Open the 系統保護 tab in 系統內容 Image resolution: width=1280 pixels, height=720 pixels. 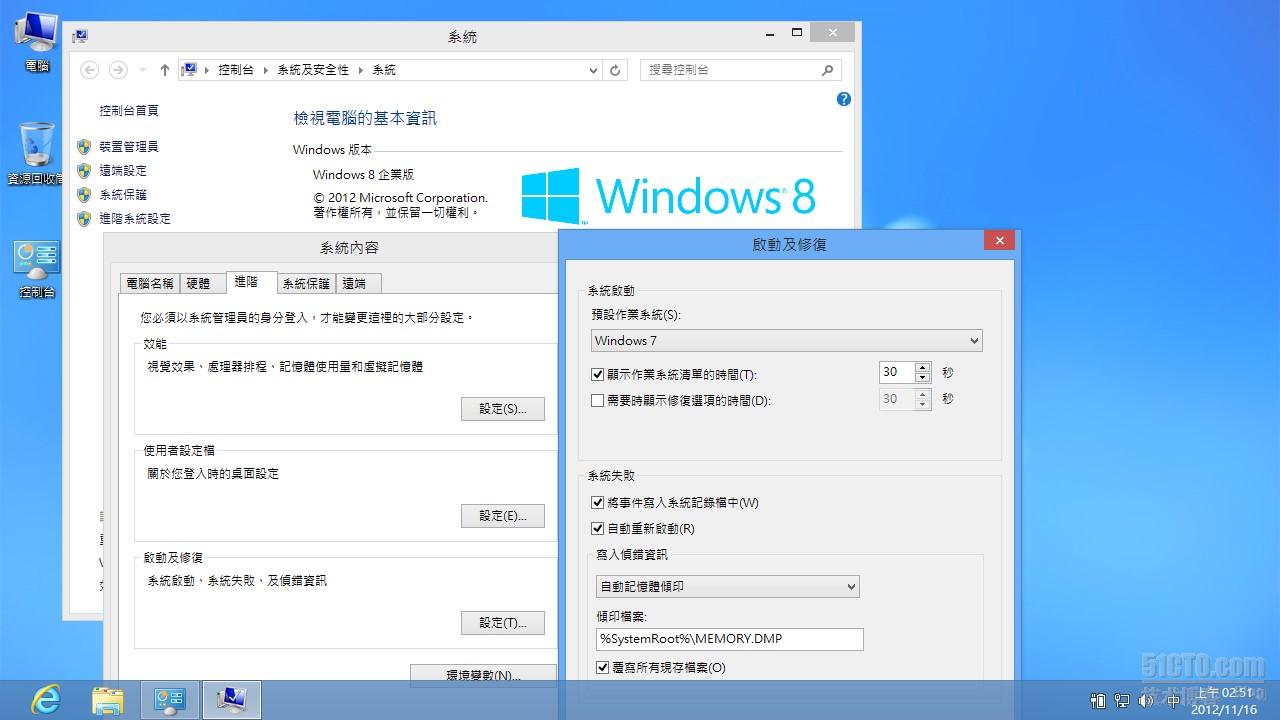(306, 284)
